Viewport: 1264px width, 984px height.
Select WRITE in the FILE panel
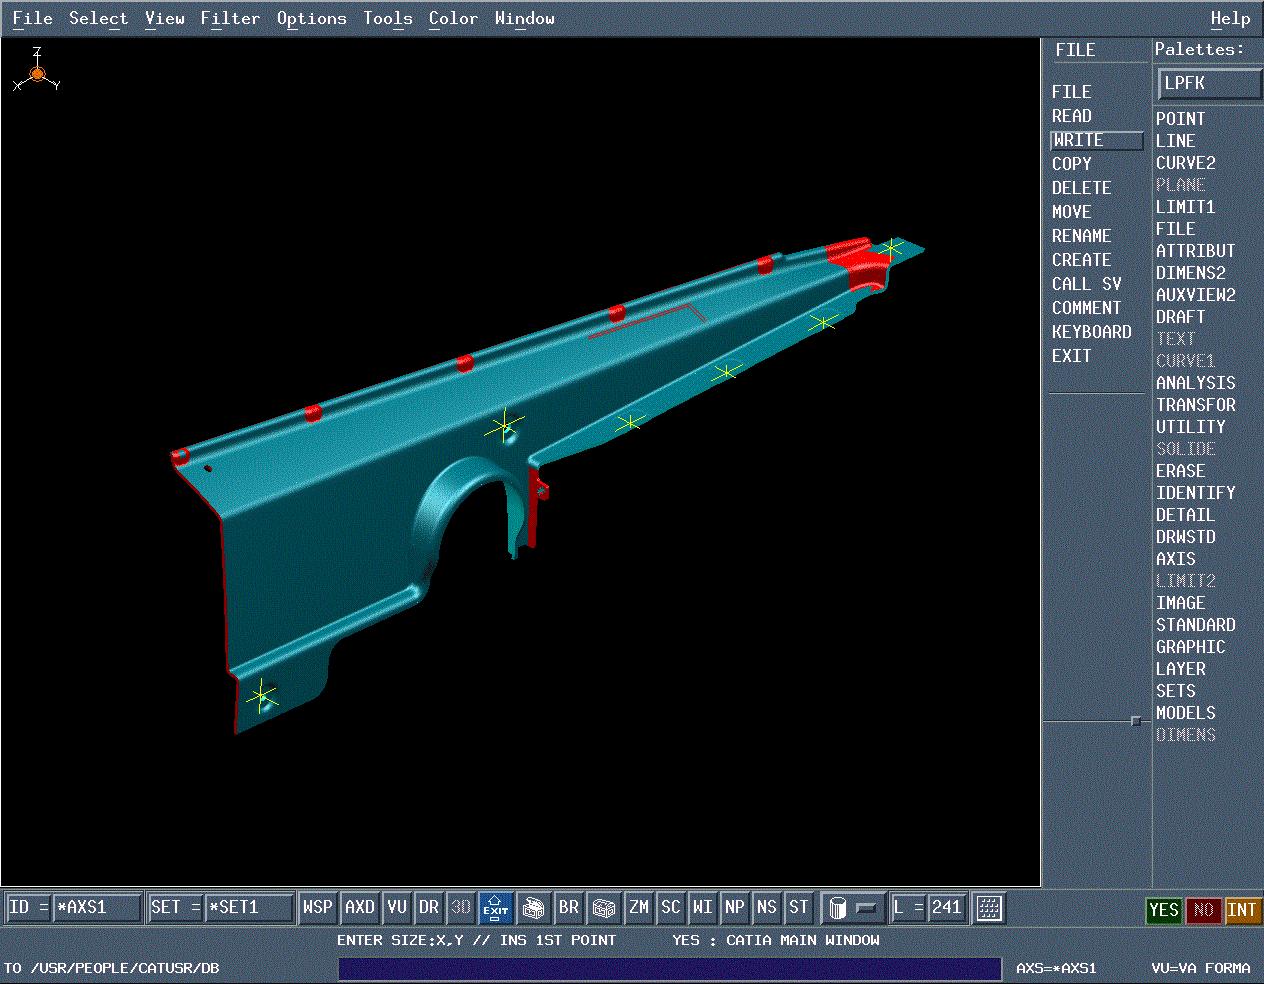click(1095, 141)
